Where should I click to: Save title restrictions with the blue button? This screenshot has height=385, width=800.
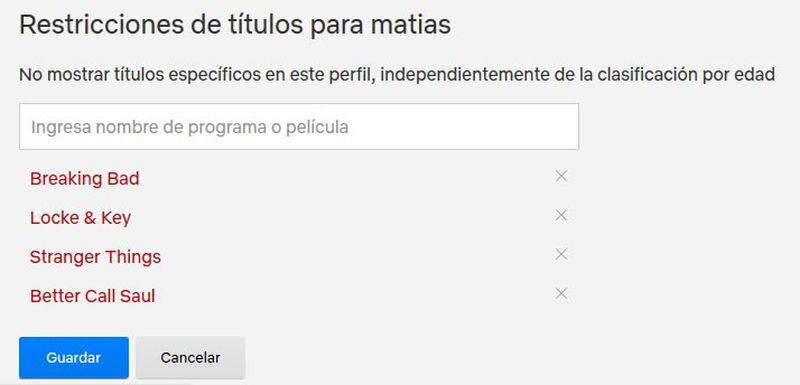74,357
